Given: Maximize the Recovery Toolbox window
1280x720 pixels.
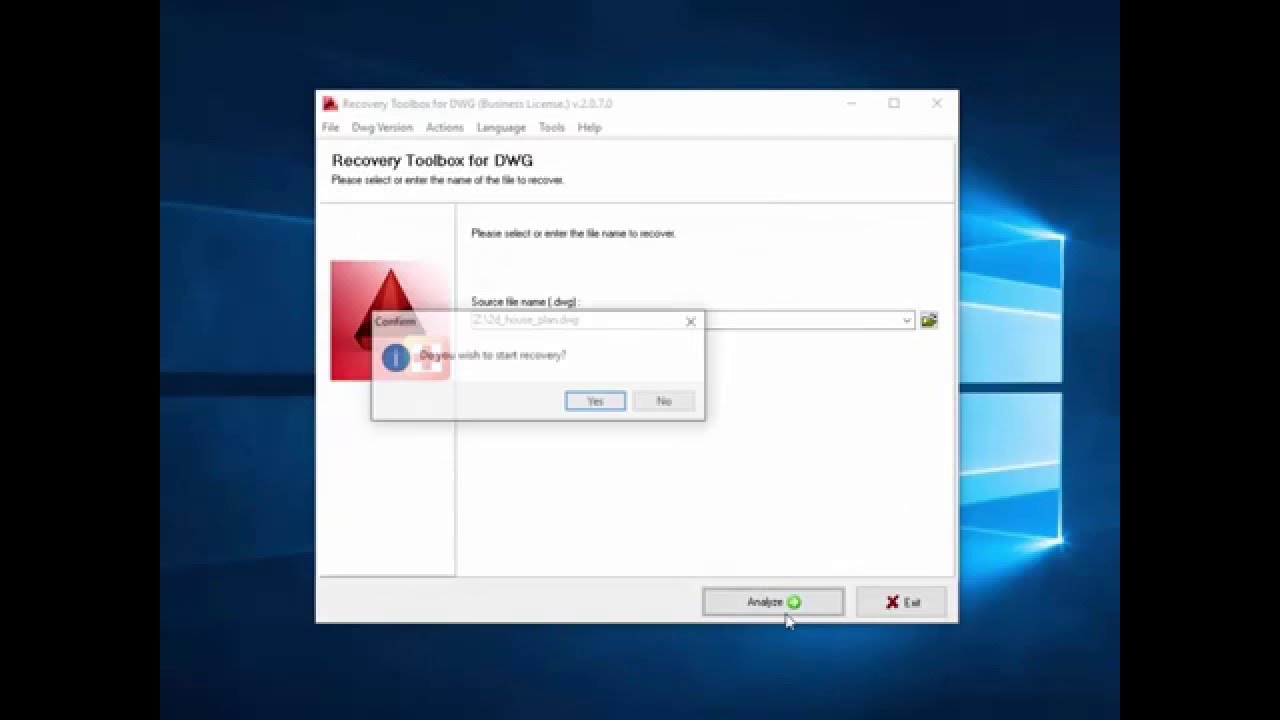Looking at the screenshot, I should 894,103.
